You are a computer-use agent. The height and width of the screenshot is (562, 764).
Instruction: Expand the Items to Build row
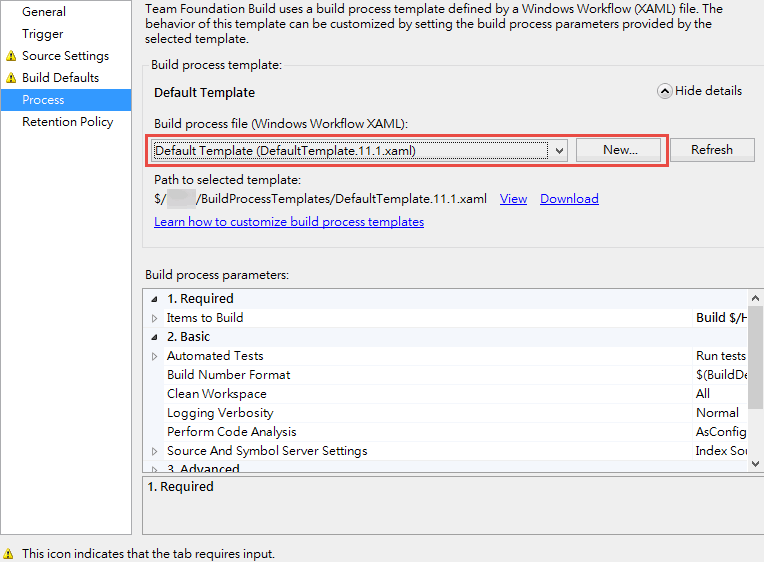155,318
